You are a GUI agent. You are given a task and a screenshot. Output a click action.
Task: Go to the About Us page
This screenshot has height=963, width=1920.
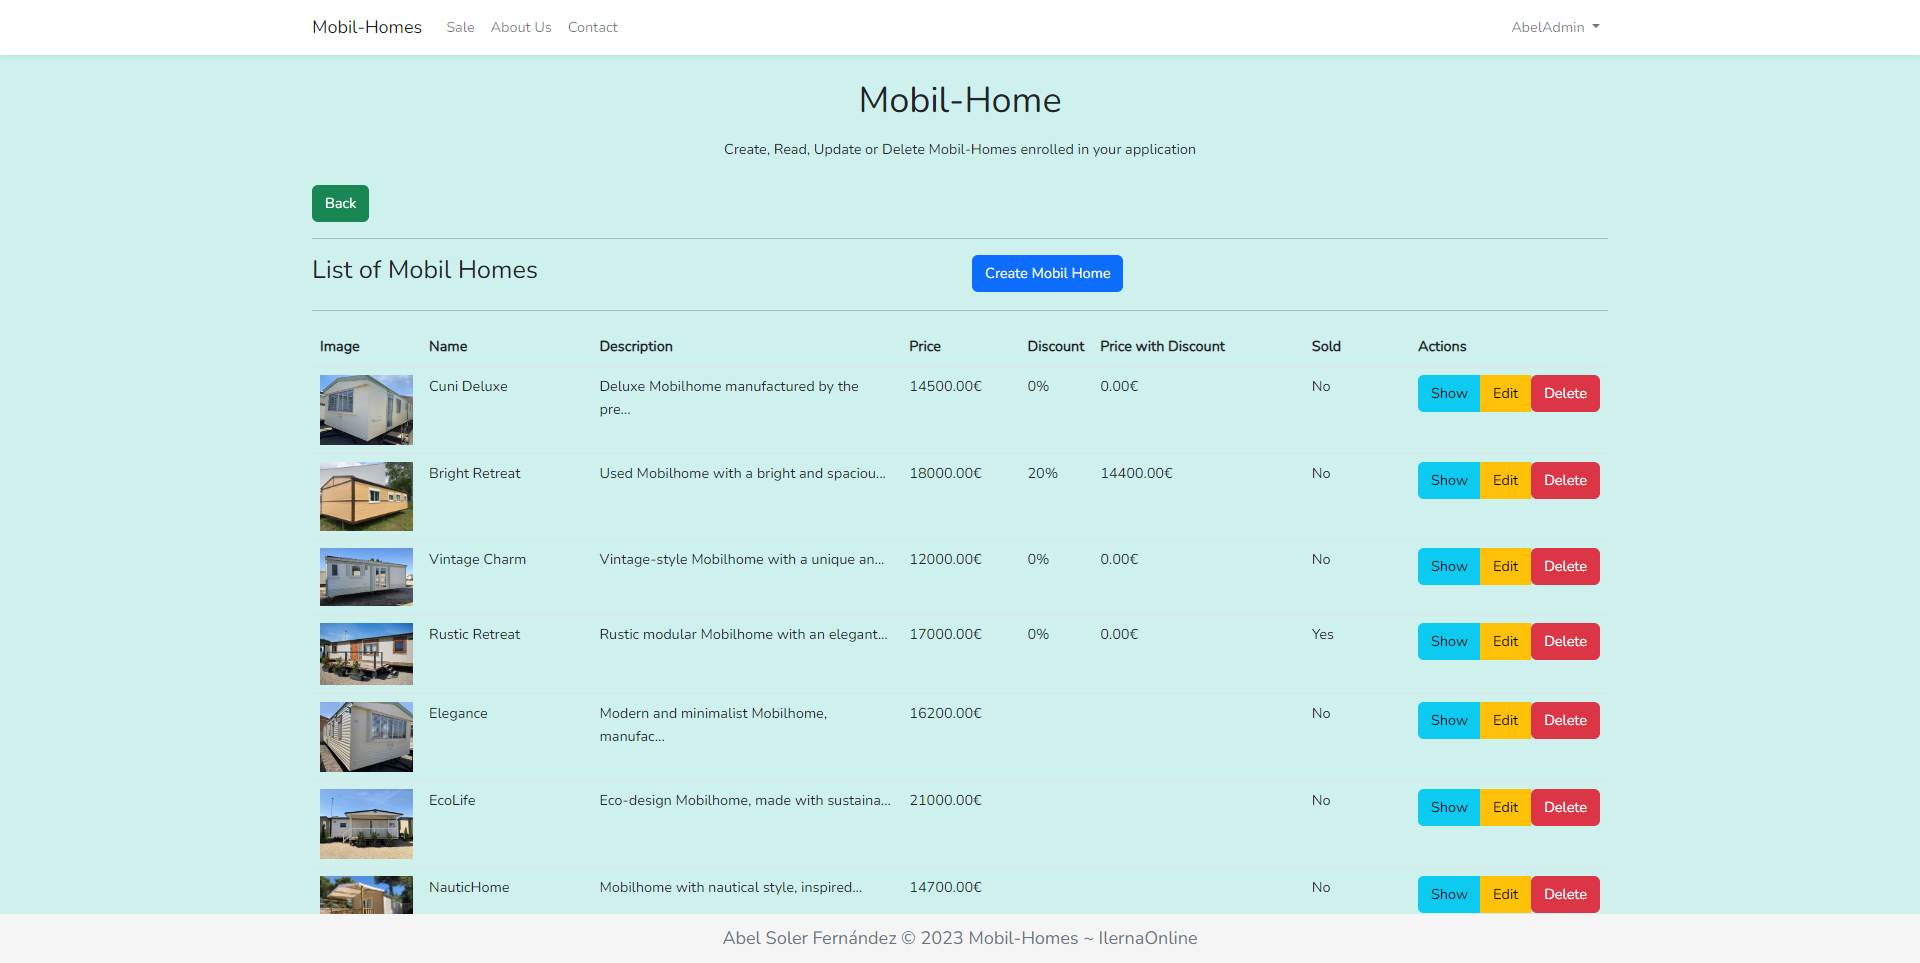(520, 27)
